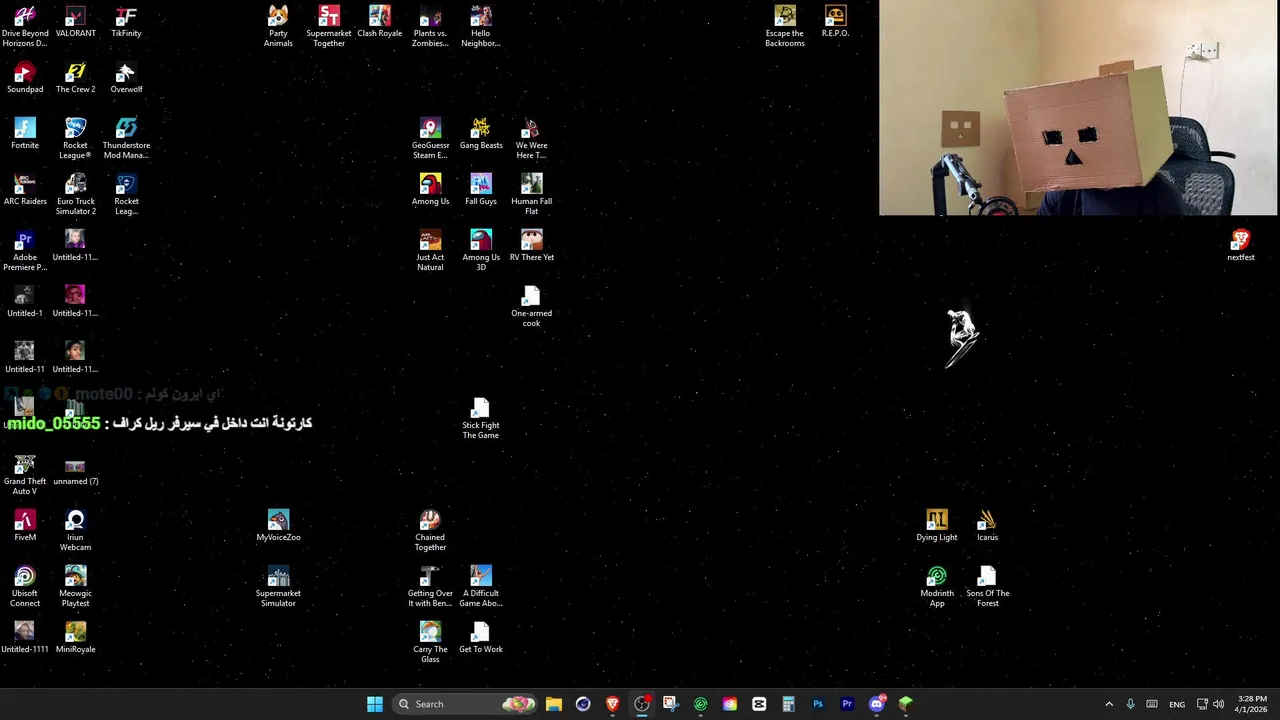
Task: Select the Escape the Backrooms icon
Action: click(x=785, y=26)
